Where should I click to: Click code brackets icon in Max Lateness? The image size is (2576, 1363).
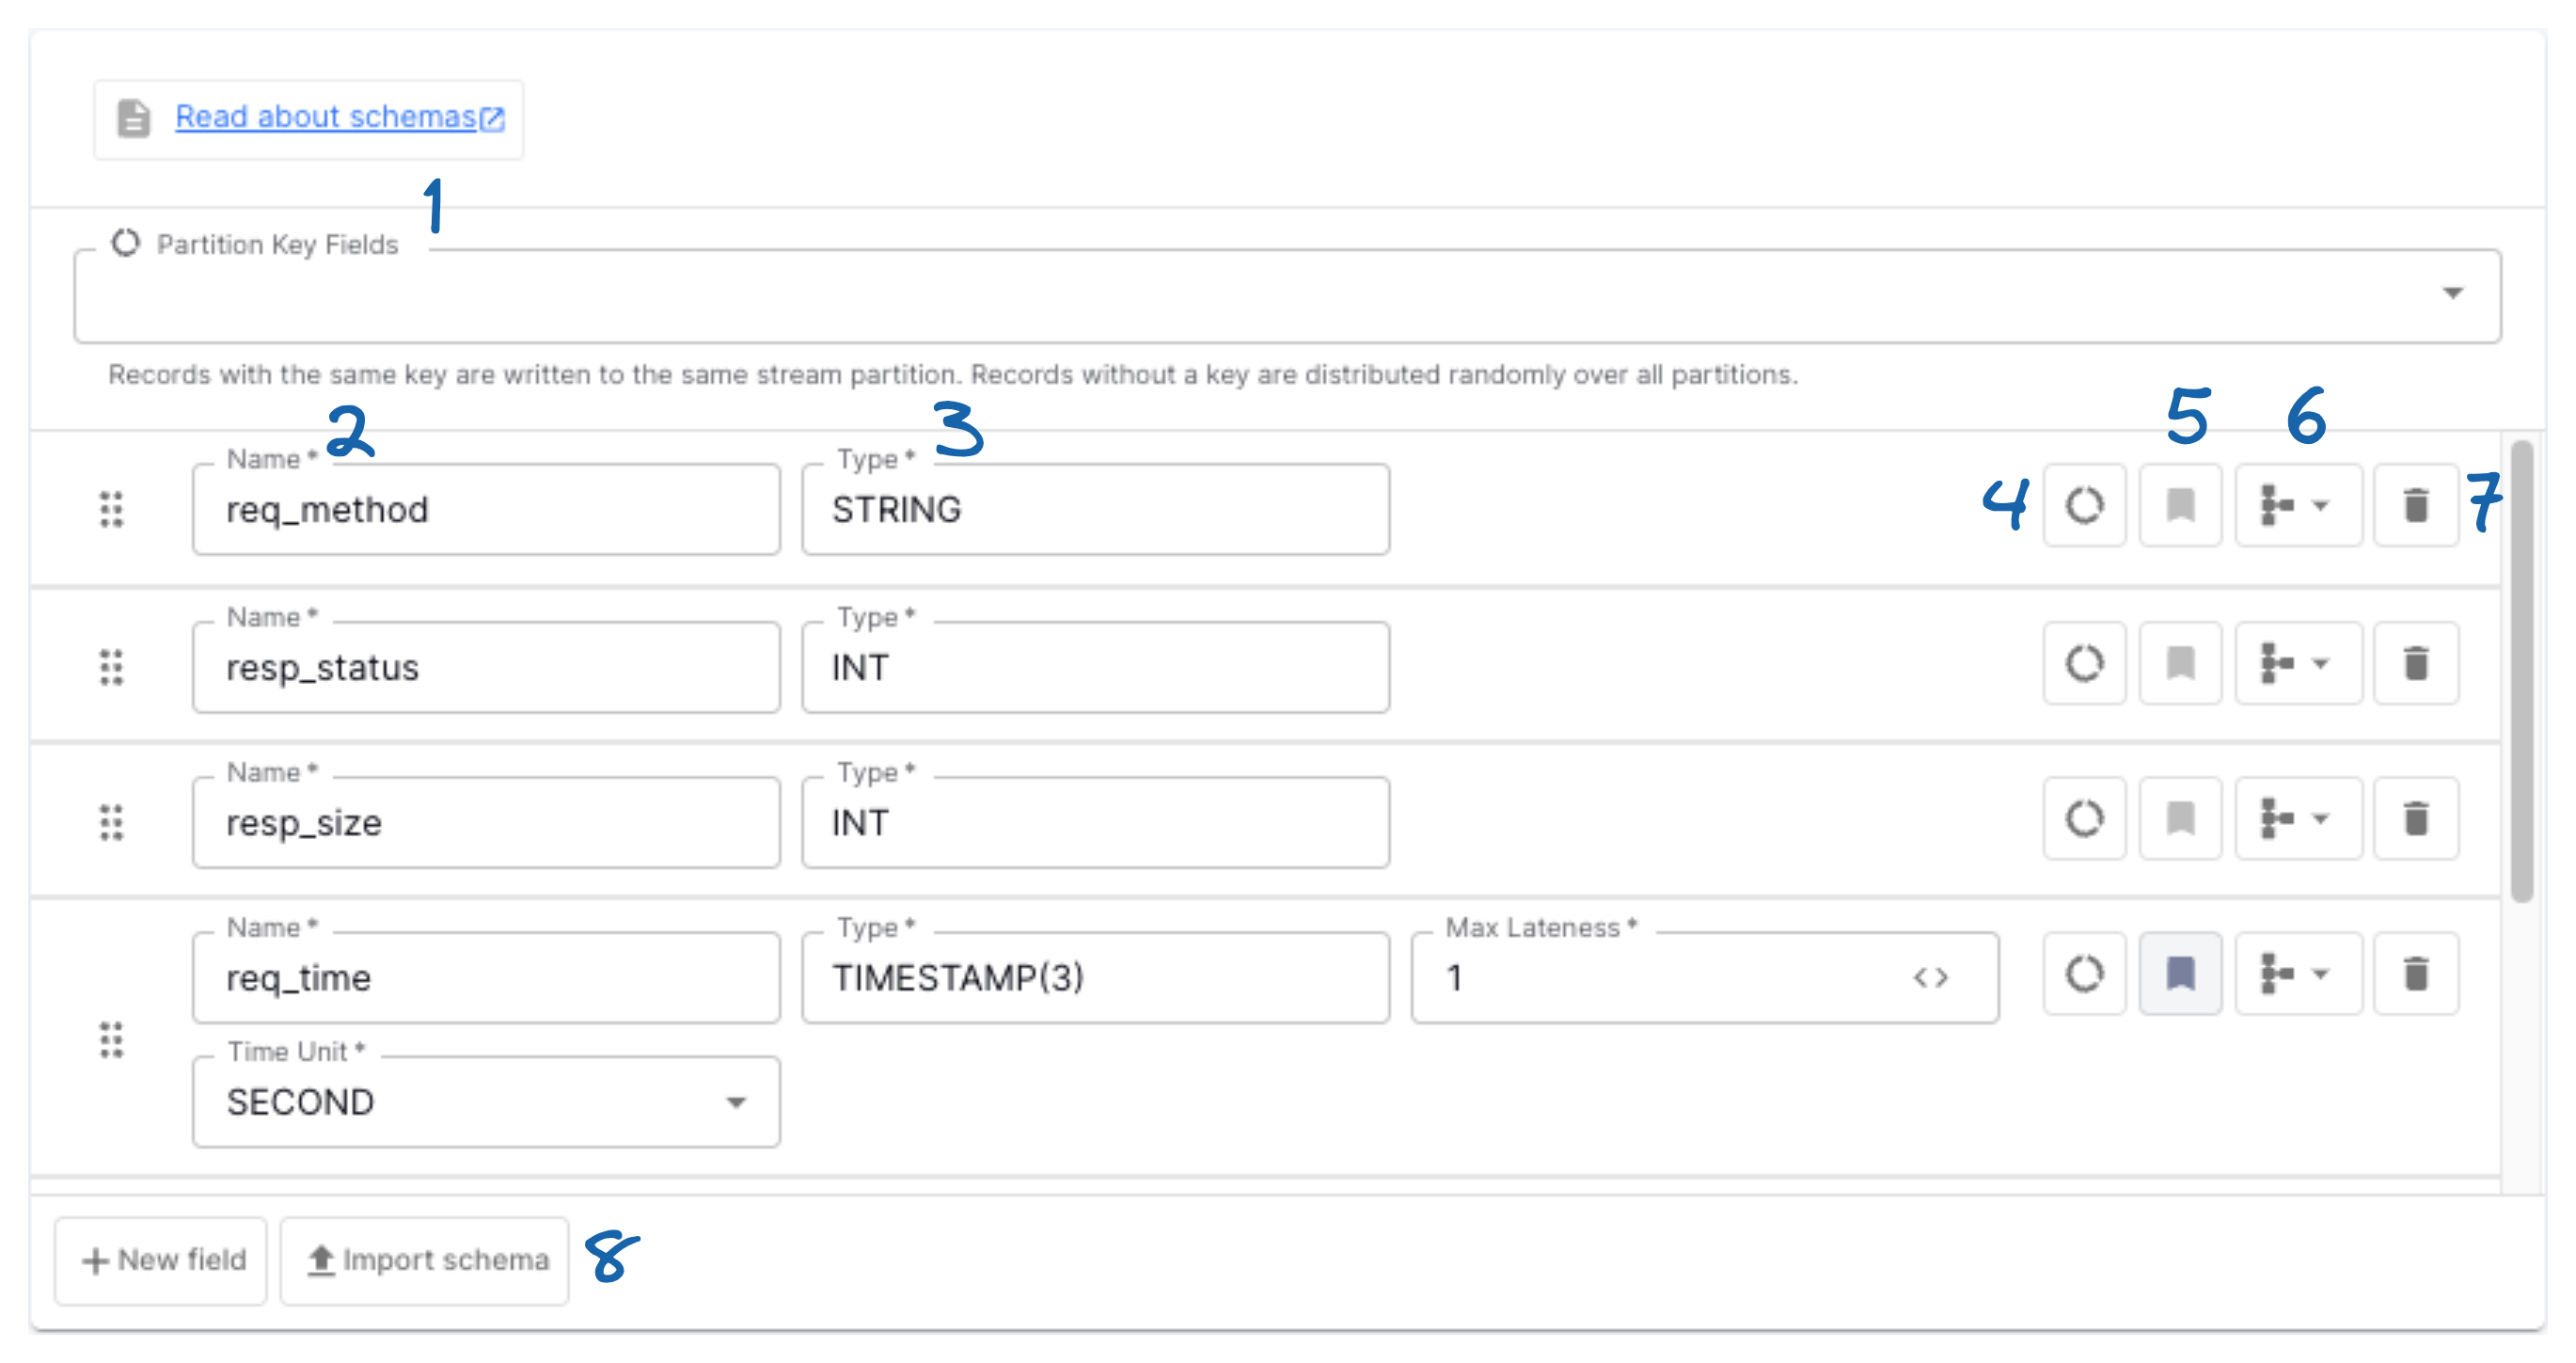tap(1930, 977)
